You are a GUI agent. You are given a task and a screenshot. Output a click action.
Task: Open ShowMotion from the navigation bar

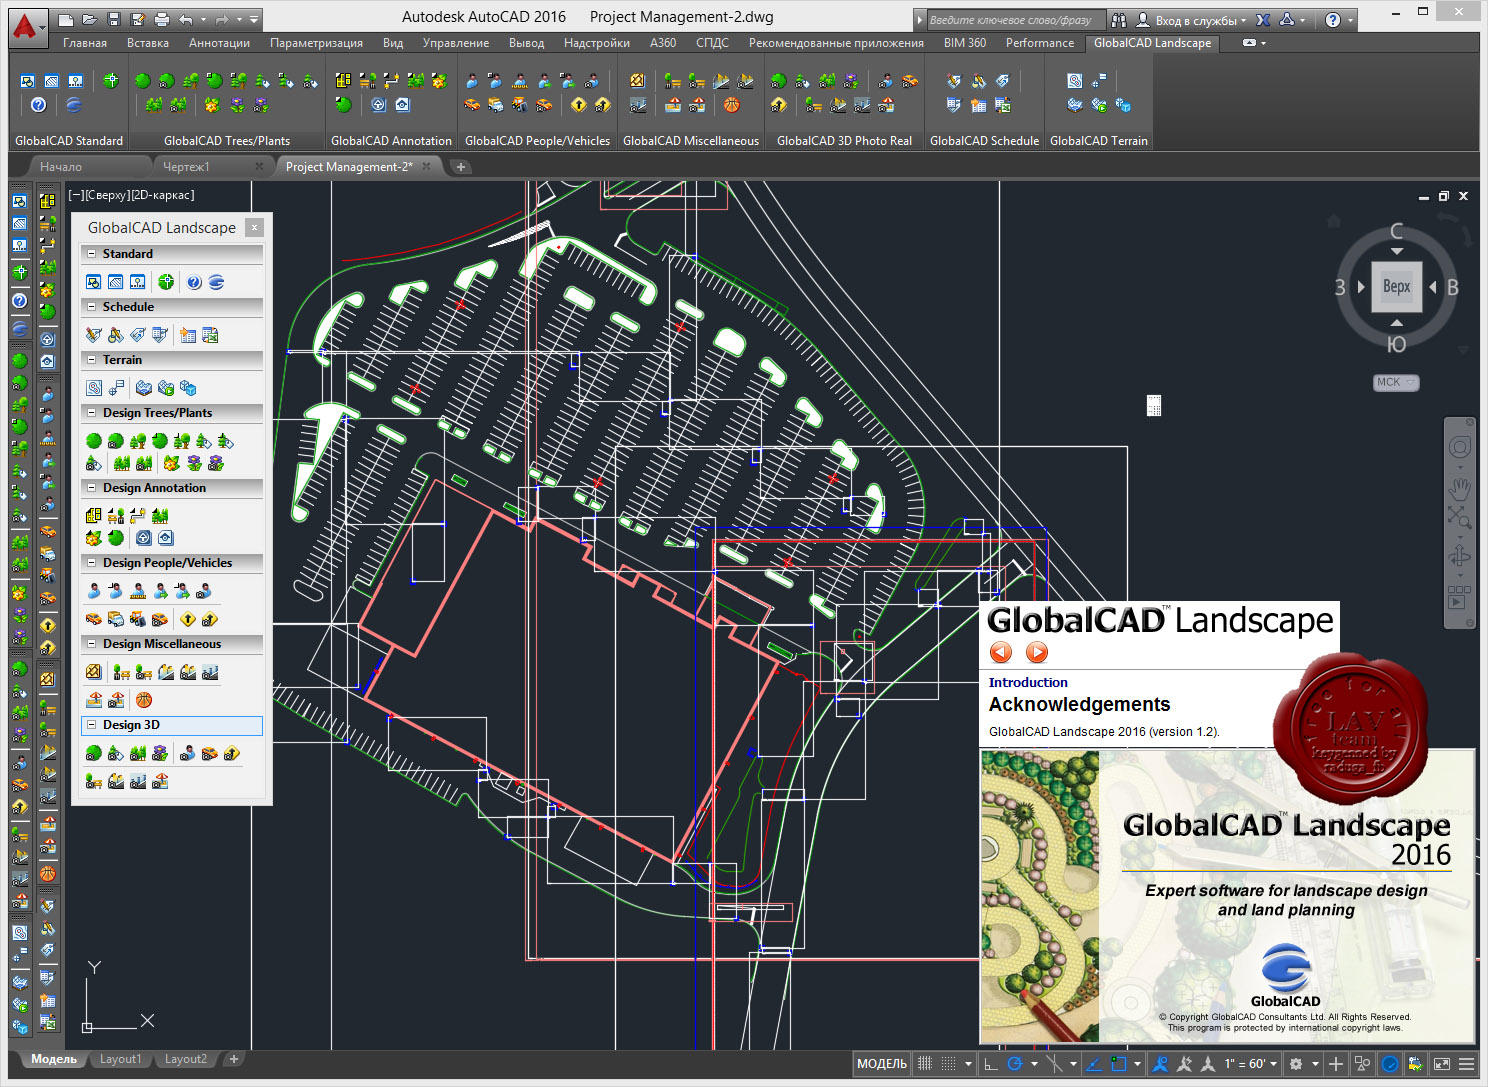coord(1460,597)
